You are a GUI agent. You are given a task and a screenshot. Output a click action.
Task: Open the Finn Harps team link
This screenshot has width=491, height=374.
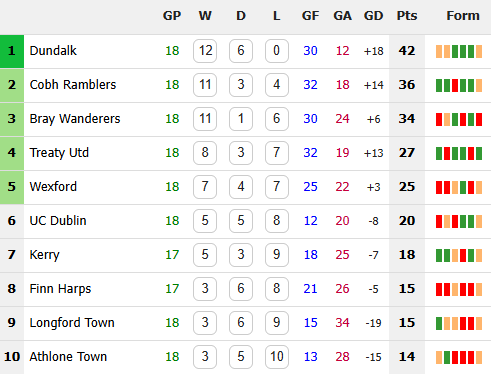point(60,289)
